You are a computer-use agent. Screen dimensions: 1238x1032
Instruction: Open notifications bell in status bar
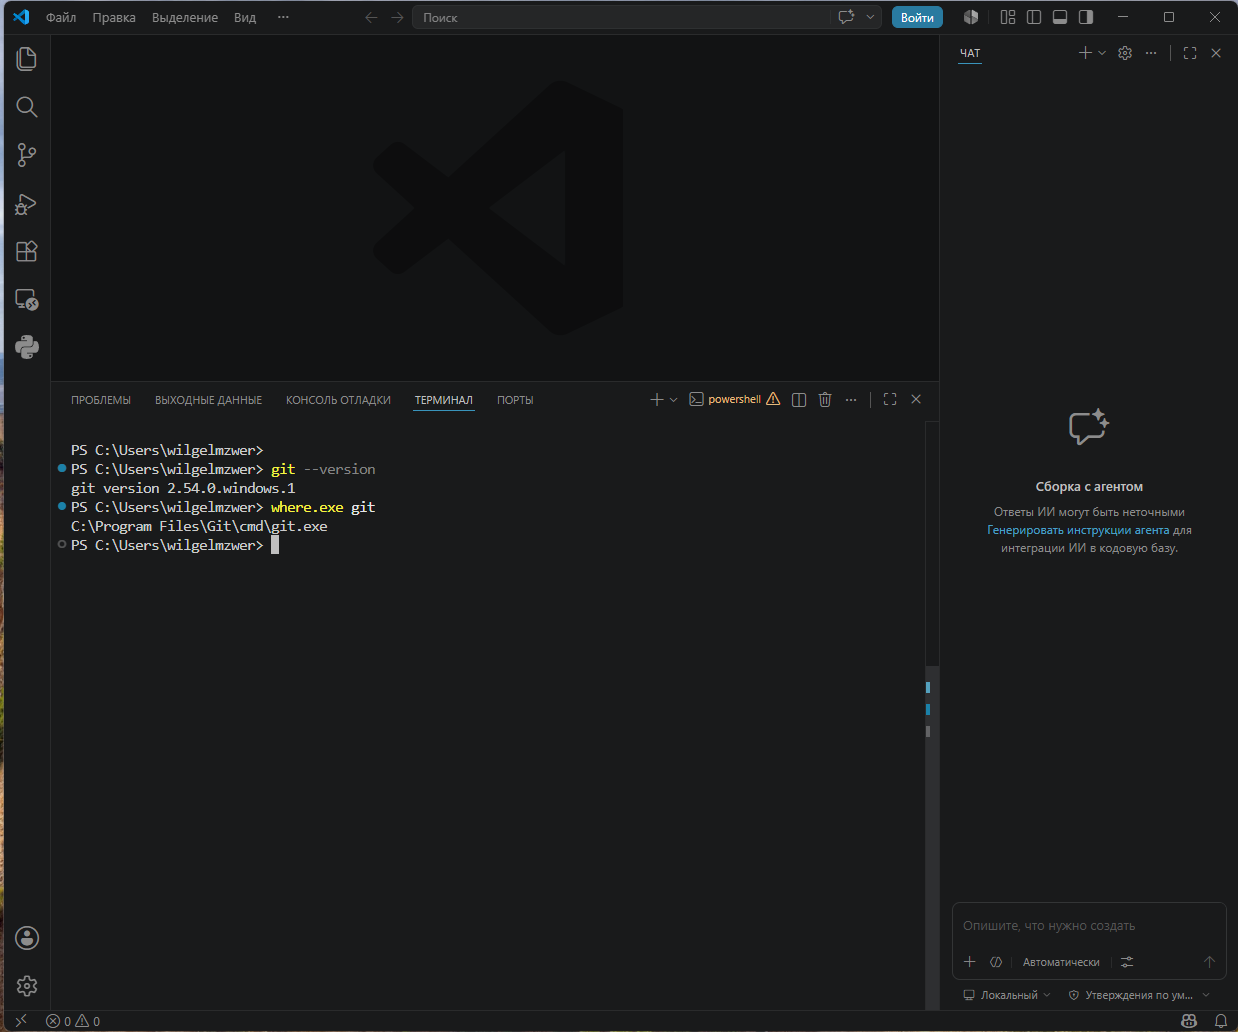click(1221, 1021)
